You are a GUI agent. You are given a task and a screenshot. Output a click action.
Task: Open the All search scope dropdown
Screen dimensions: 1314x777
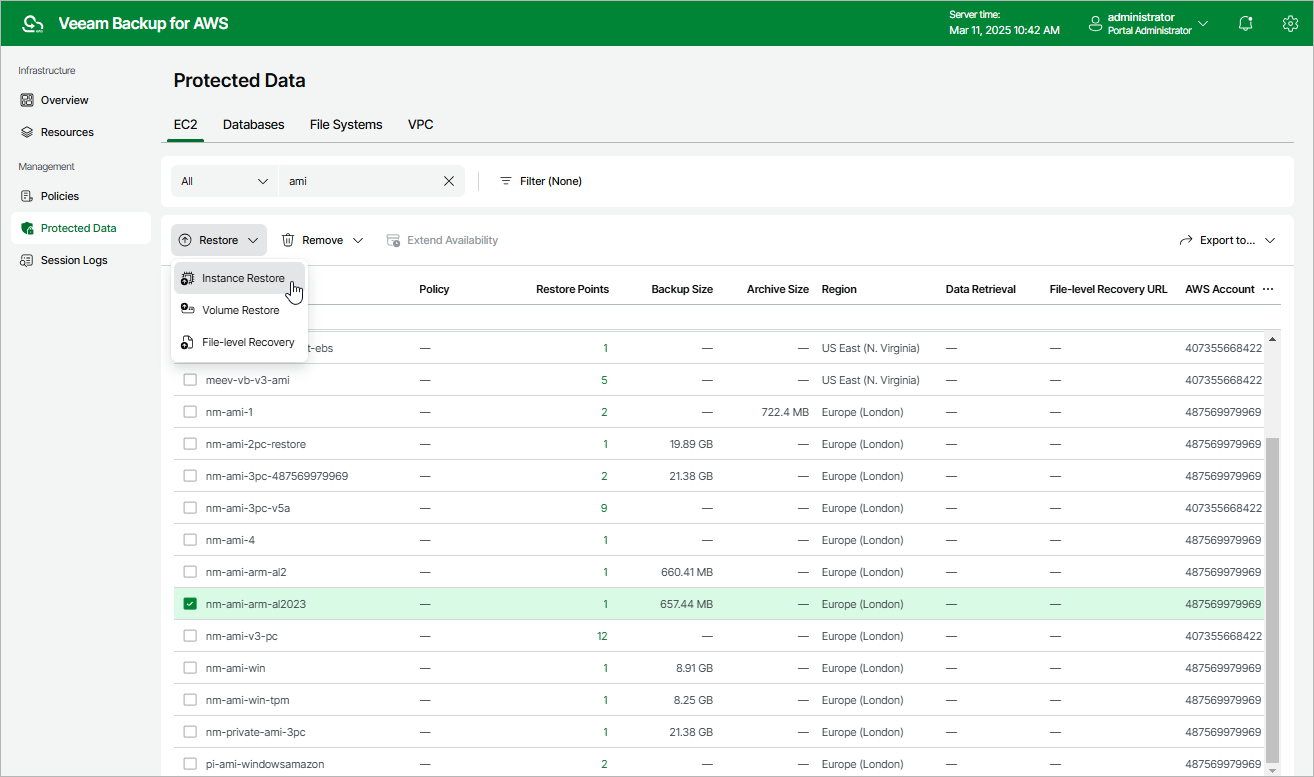coord(224,181)
